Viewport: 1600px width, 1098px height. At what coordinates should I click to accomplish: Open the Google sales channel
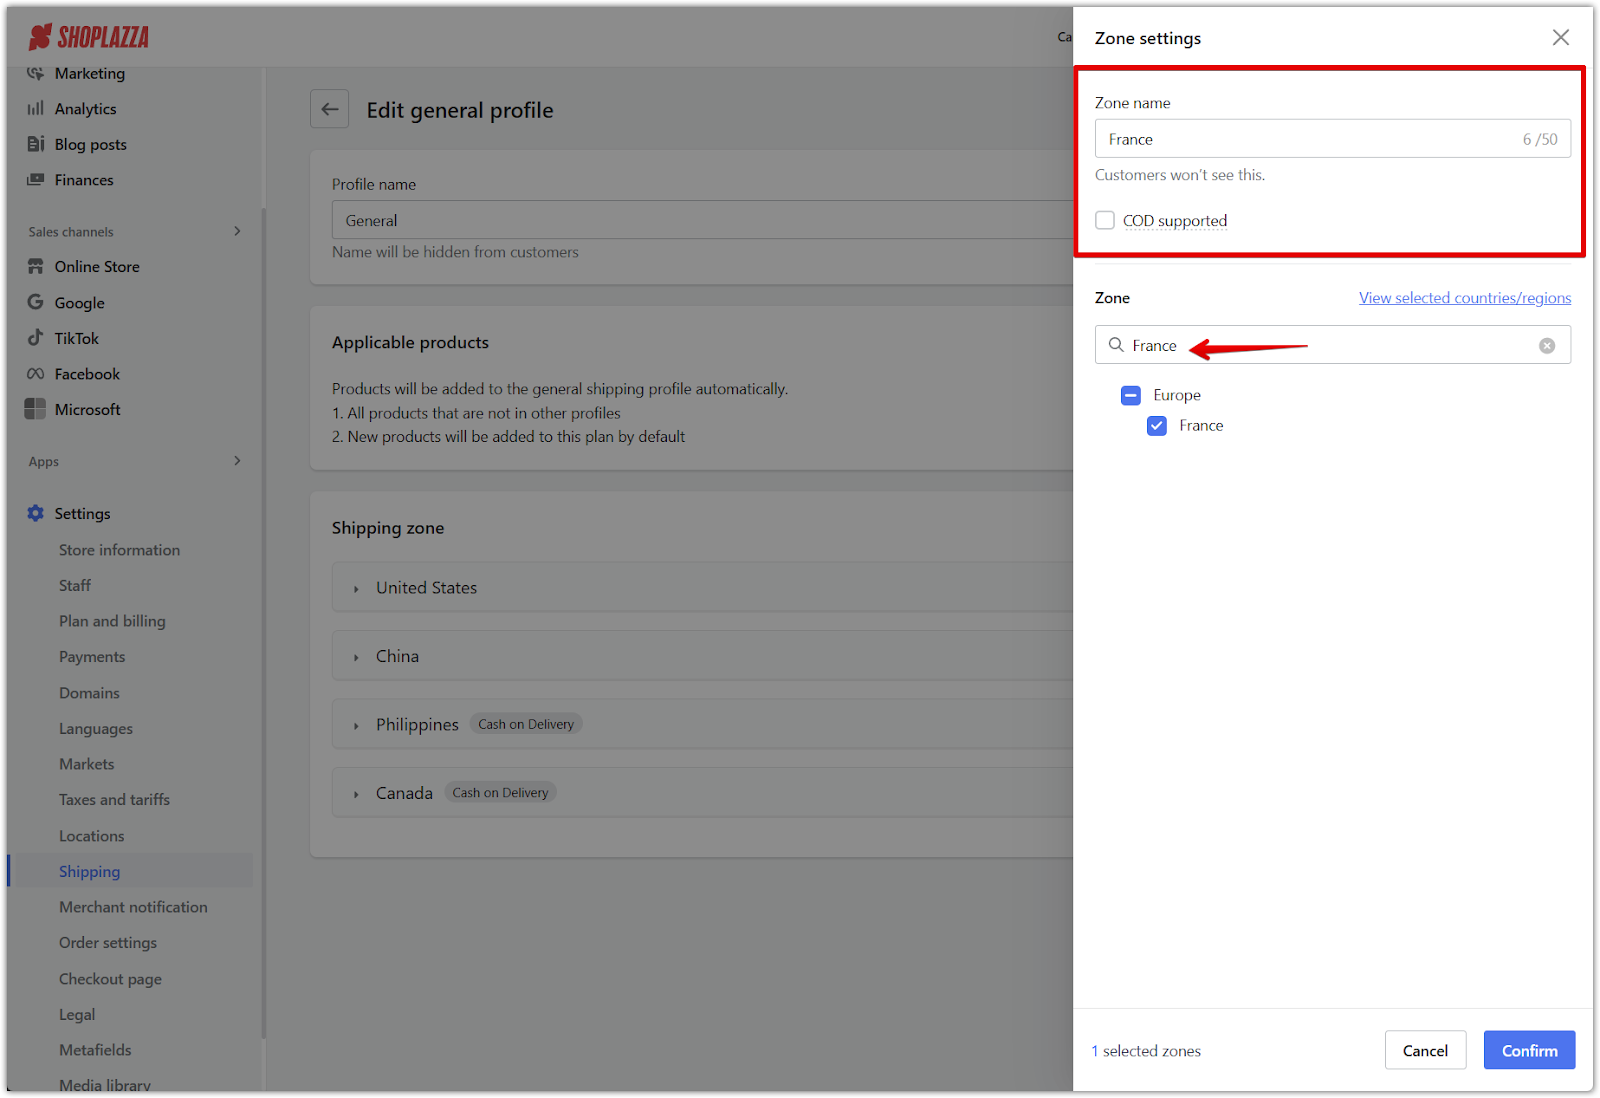point(79,302)
